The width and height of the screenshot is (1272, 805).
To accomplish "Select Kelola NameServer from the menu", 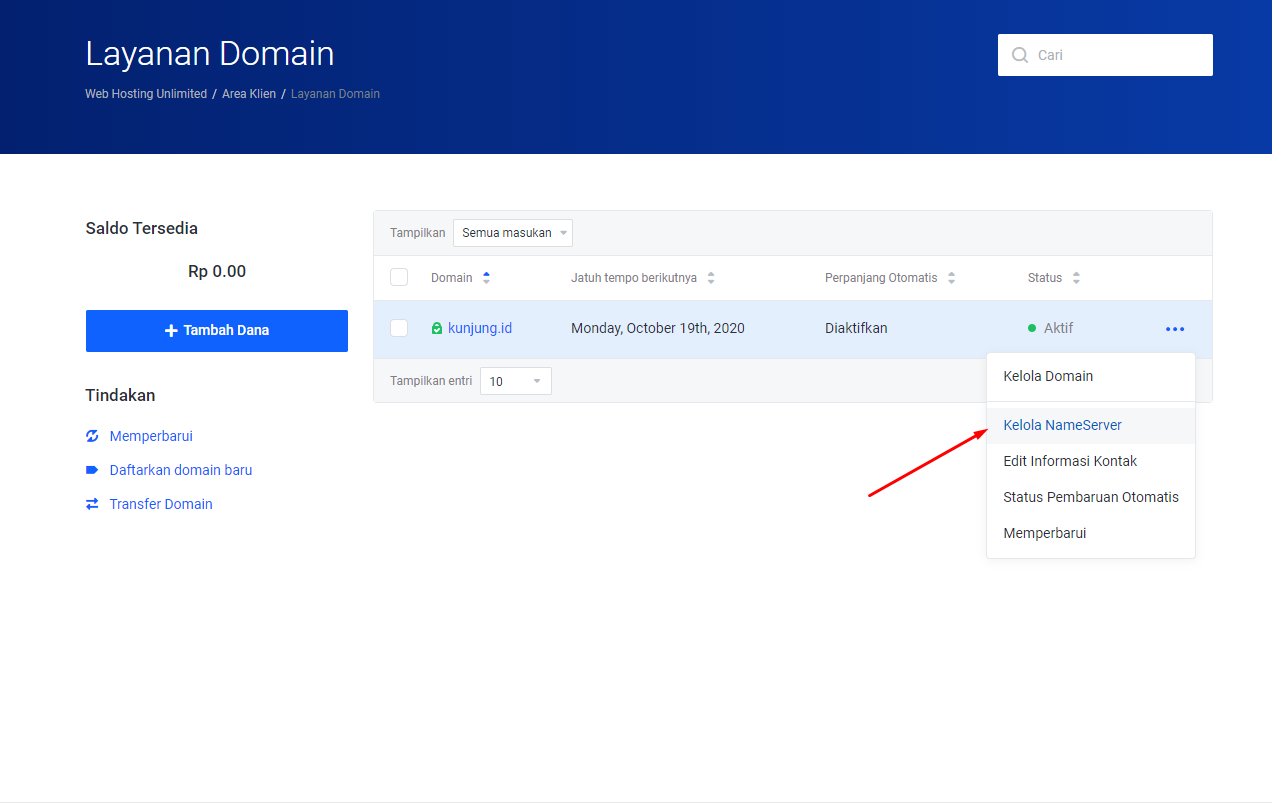I will click(x=1062, y=425).
